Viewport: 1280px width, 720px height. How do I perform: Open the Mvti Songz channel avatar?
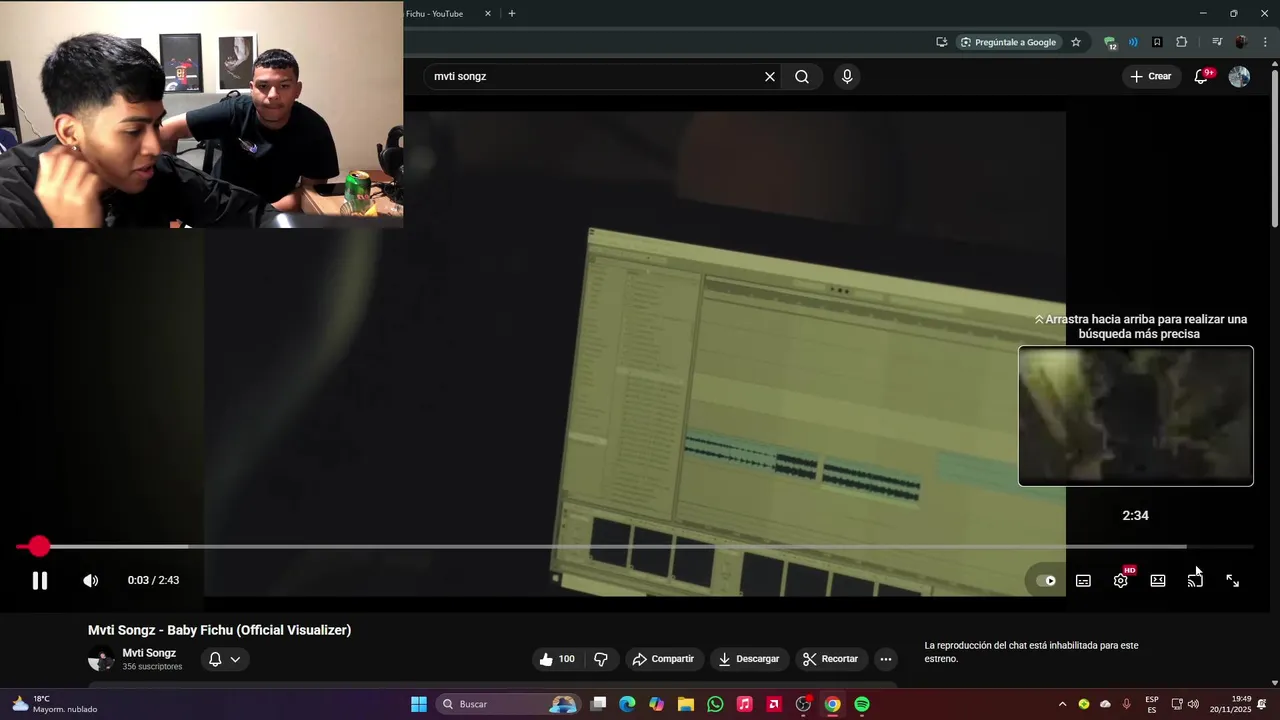tap(101, 659)
